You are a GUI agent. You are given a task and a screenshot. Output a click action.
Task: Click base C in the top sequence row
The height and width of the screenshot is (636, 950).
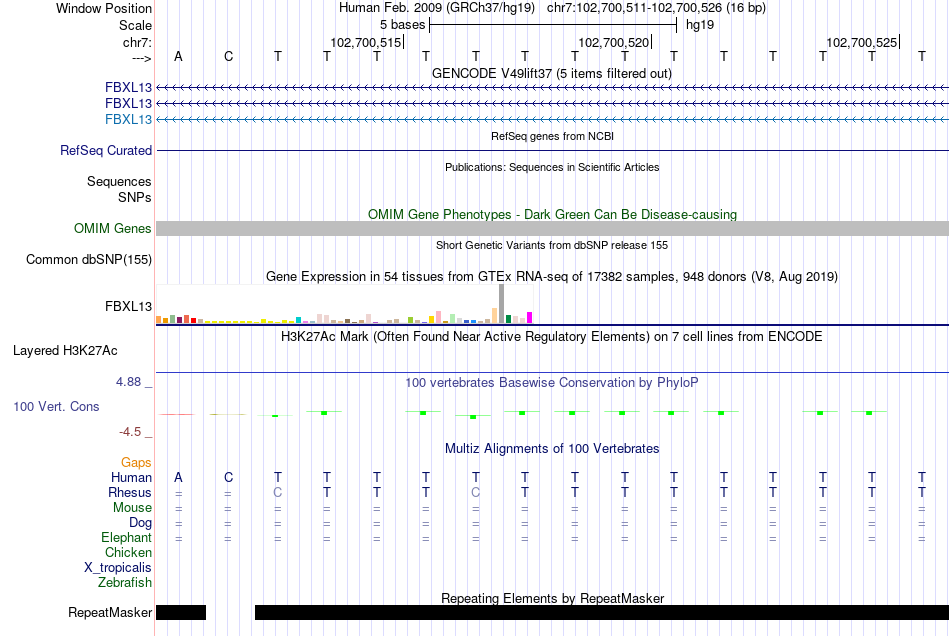(228, 56)
